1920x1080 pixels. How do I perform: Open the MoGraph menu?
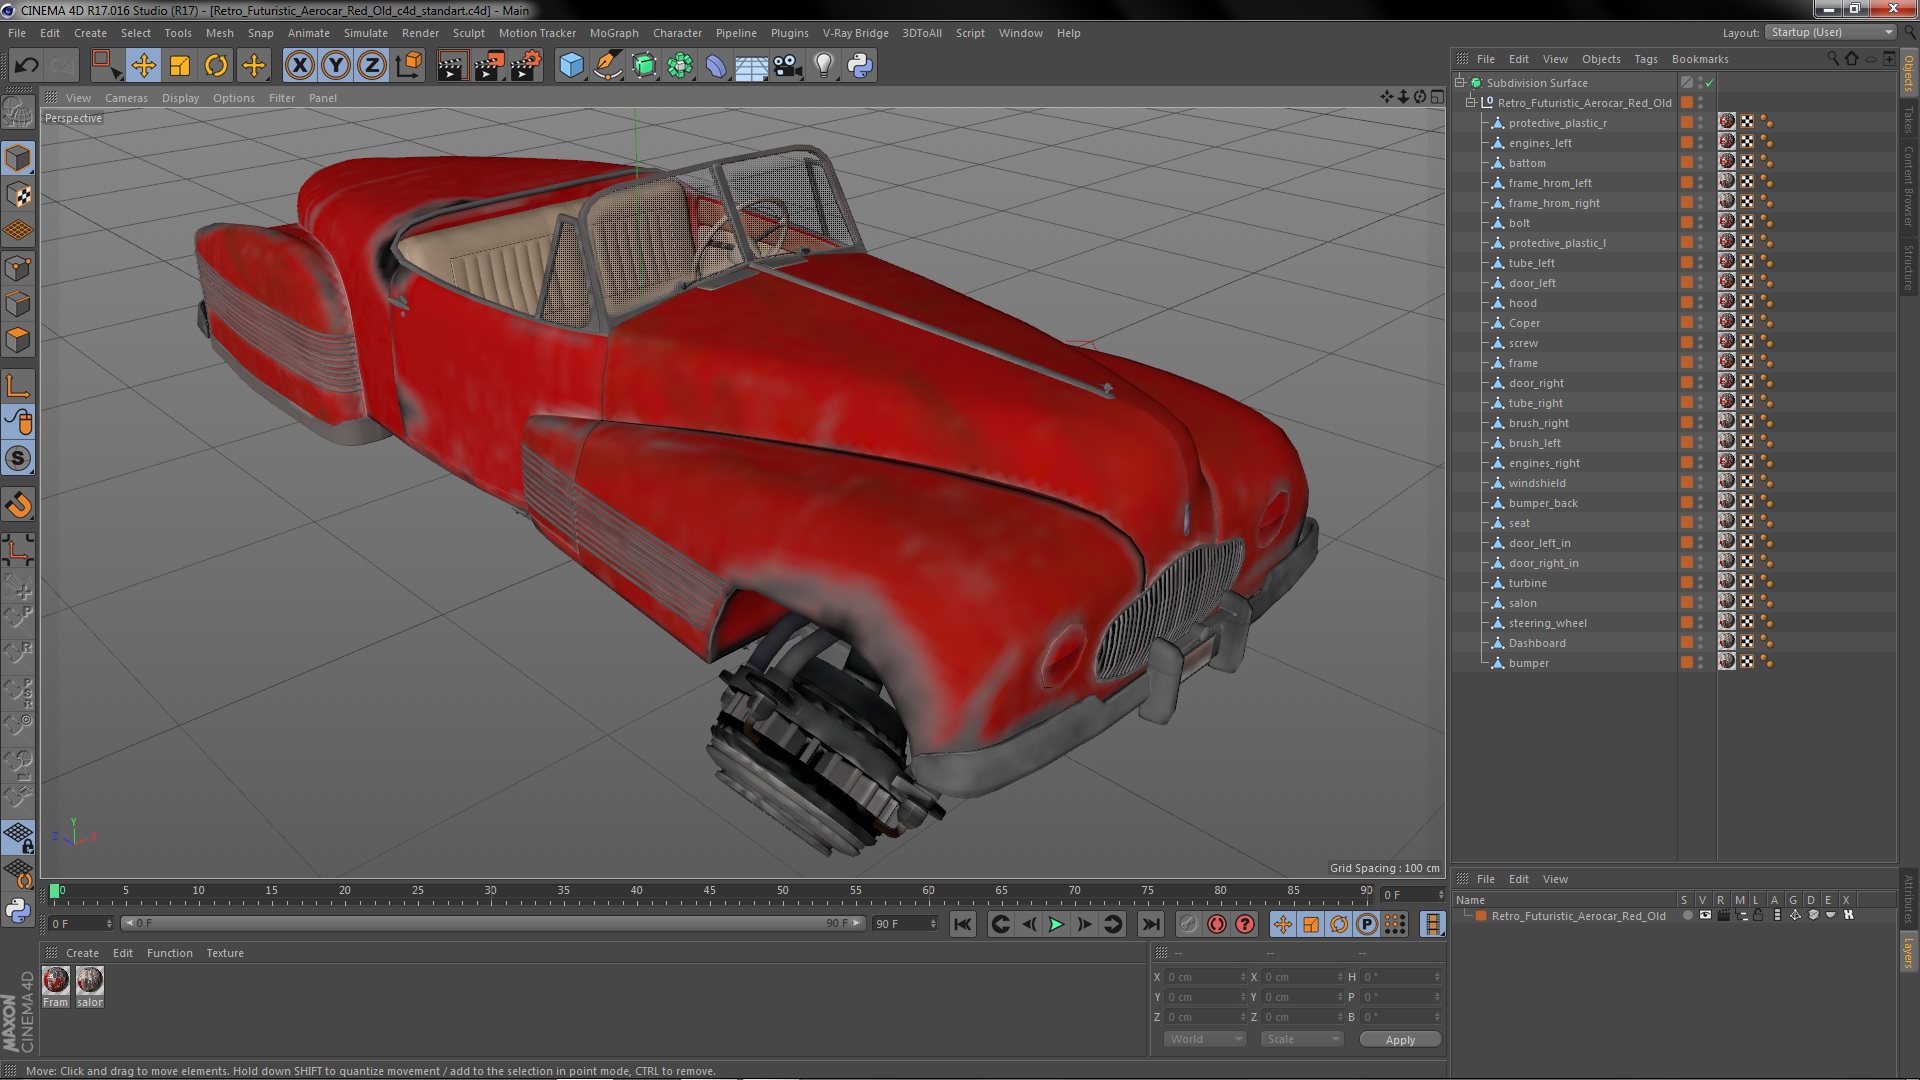point(614,33)
